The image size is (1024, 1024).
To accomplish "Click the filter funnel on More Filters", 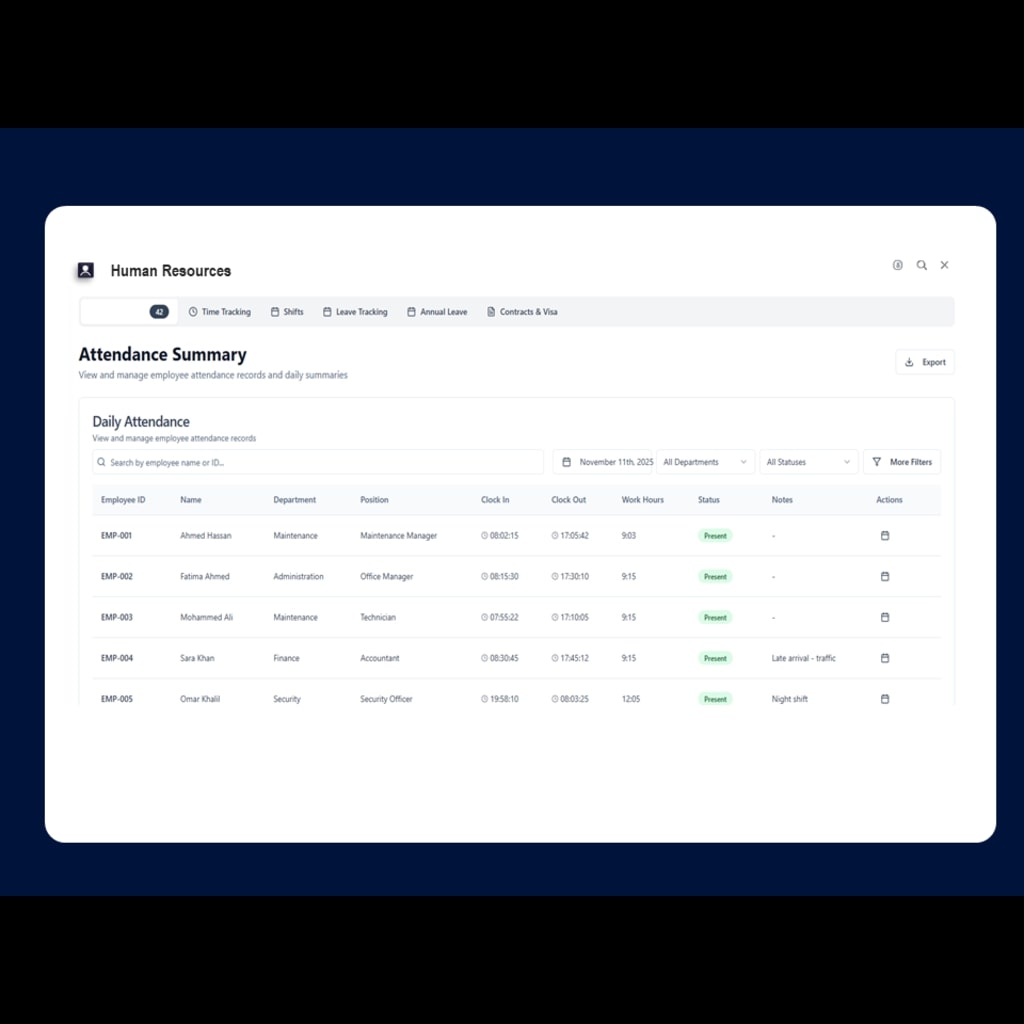I will pos(878,461).
